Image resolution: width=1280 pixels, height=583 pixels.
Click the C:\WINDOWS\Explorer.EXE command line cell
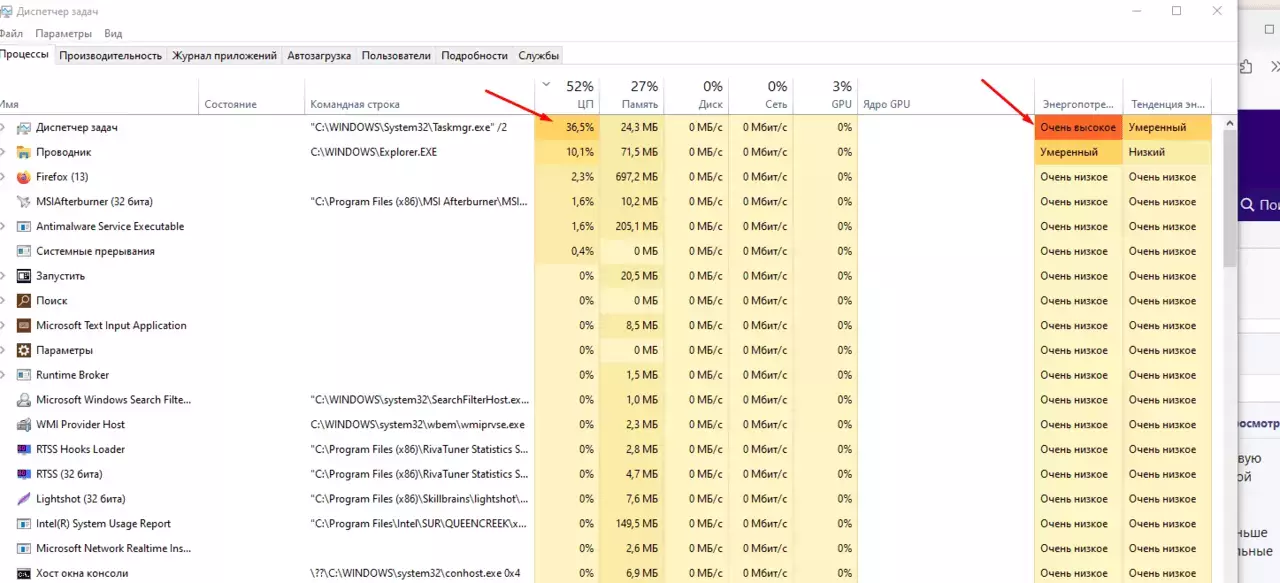420,152
